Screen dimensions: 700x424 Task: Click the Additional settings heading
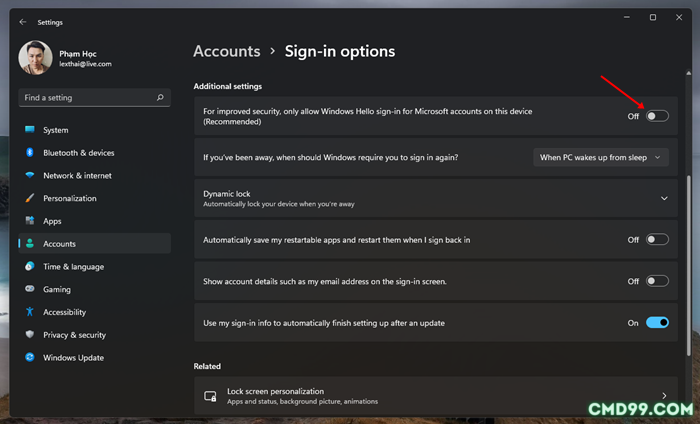pyautogui.click(x=228, y=86)
